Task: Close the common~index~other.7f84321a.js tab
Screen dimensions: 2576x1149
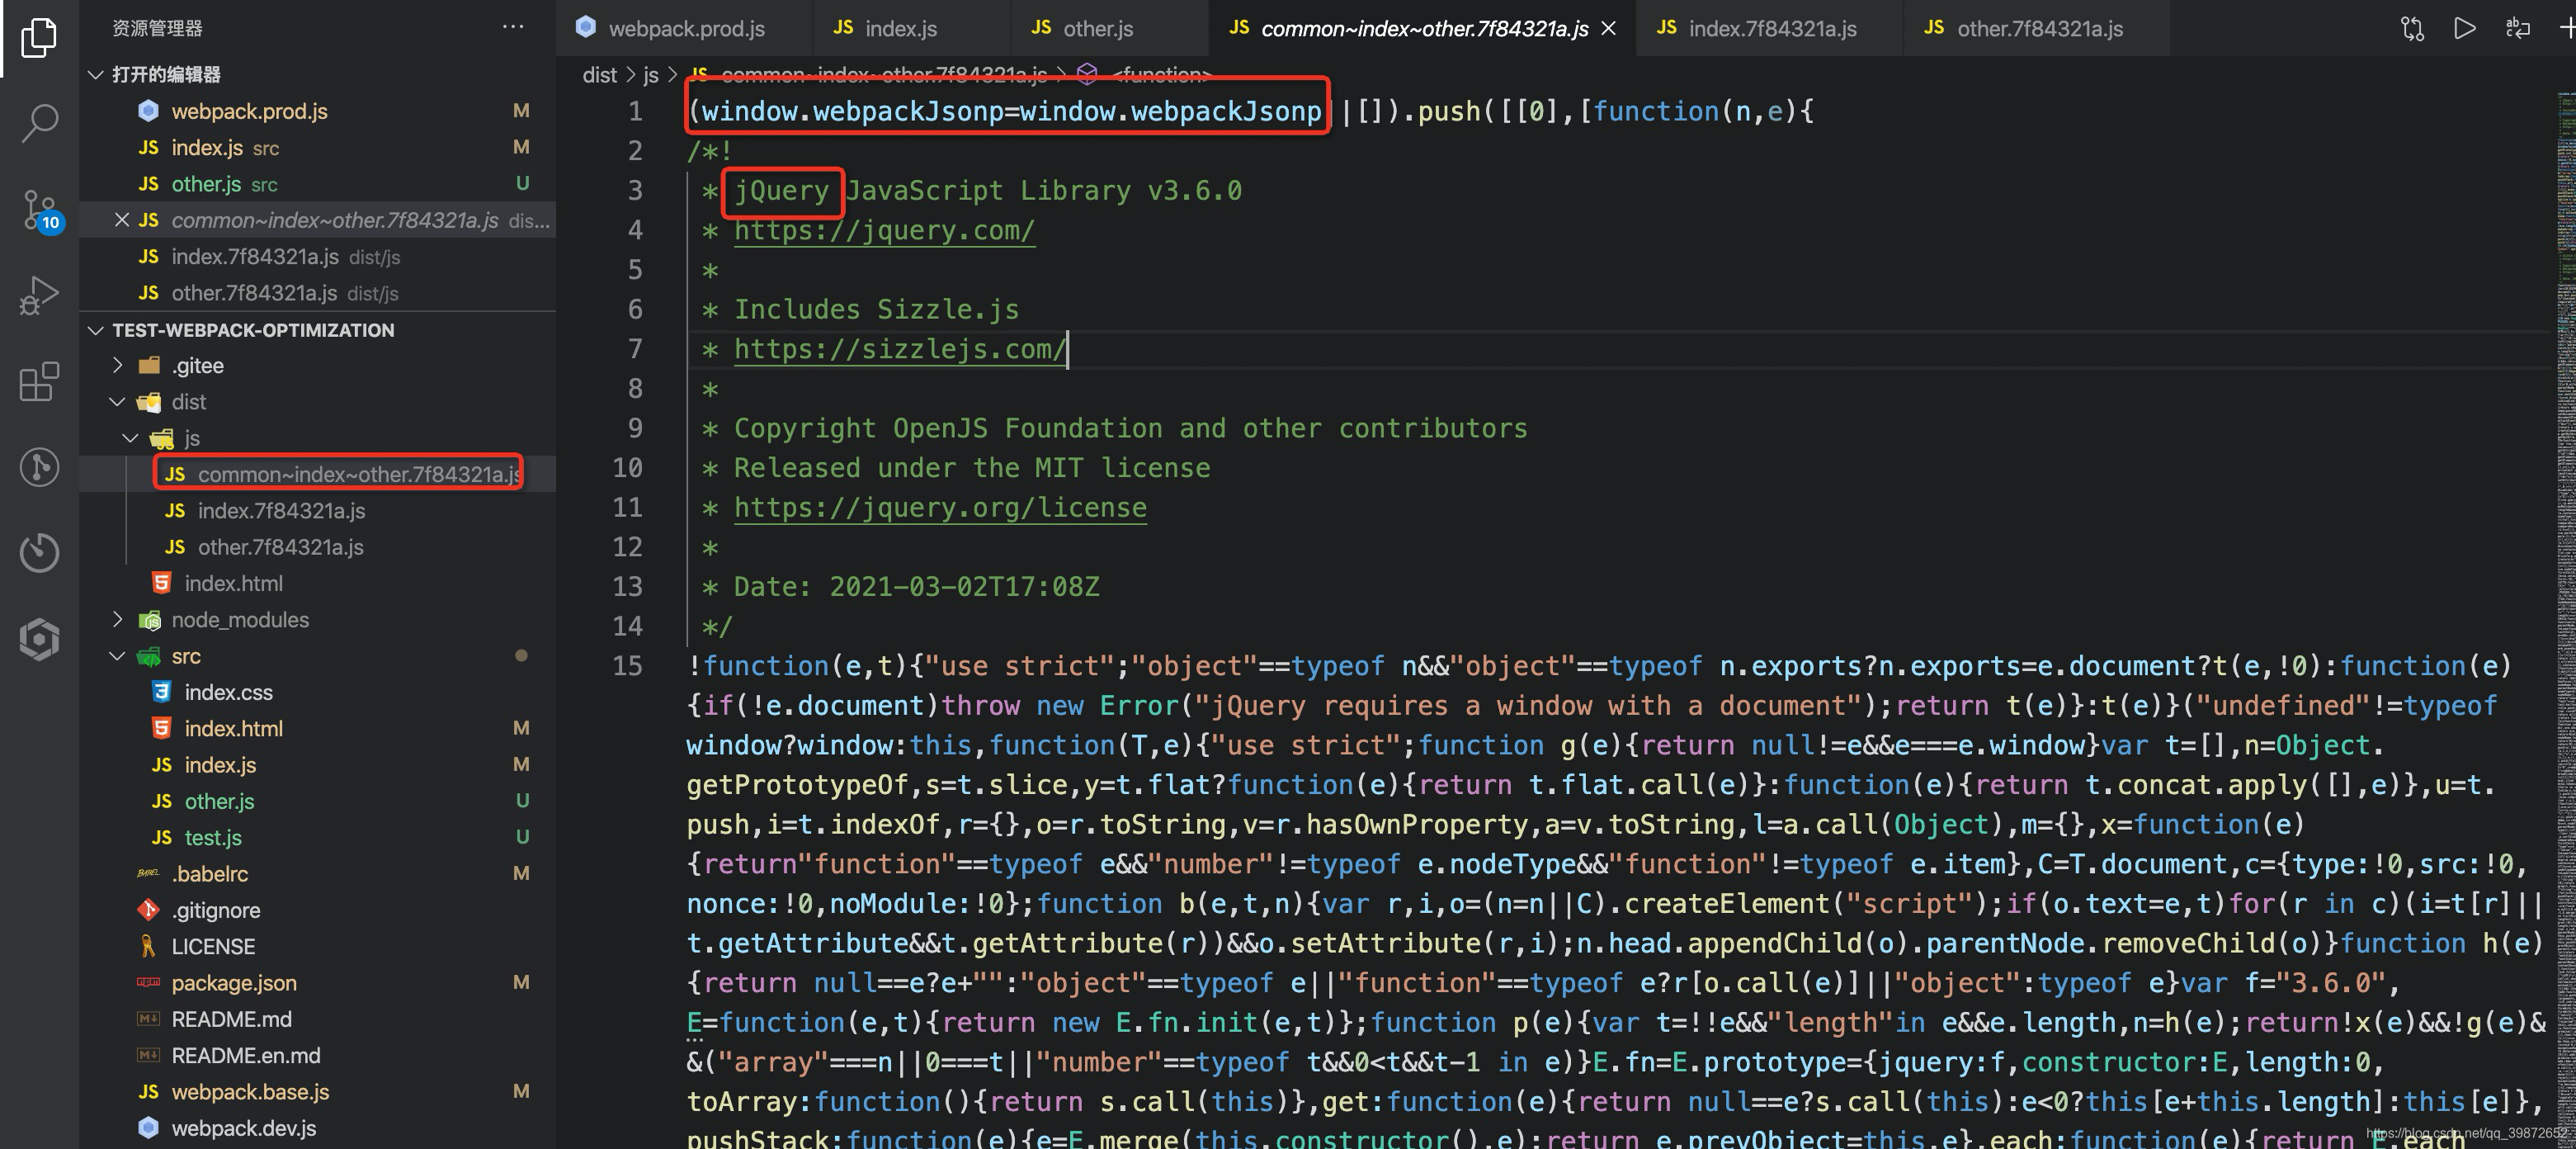Action: click(x=1609, y=28)
